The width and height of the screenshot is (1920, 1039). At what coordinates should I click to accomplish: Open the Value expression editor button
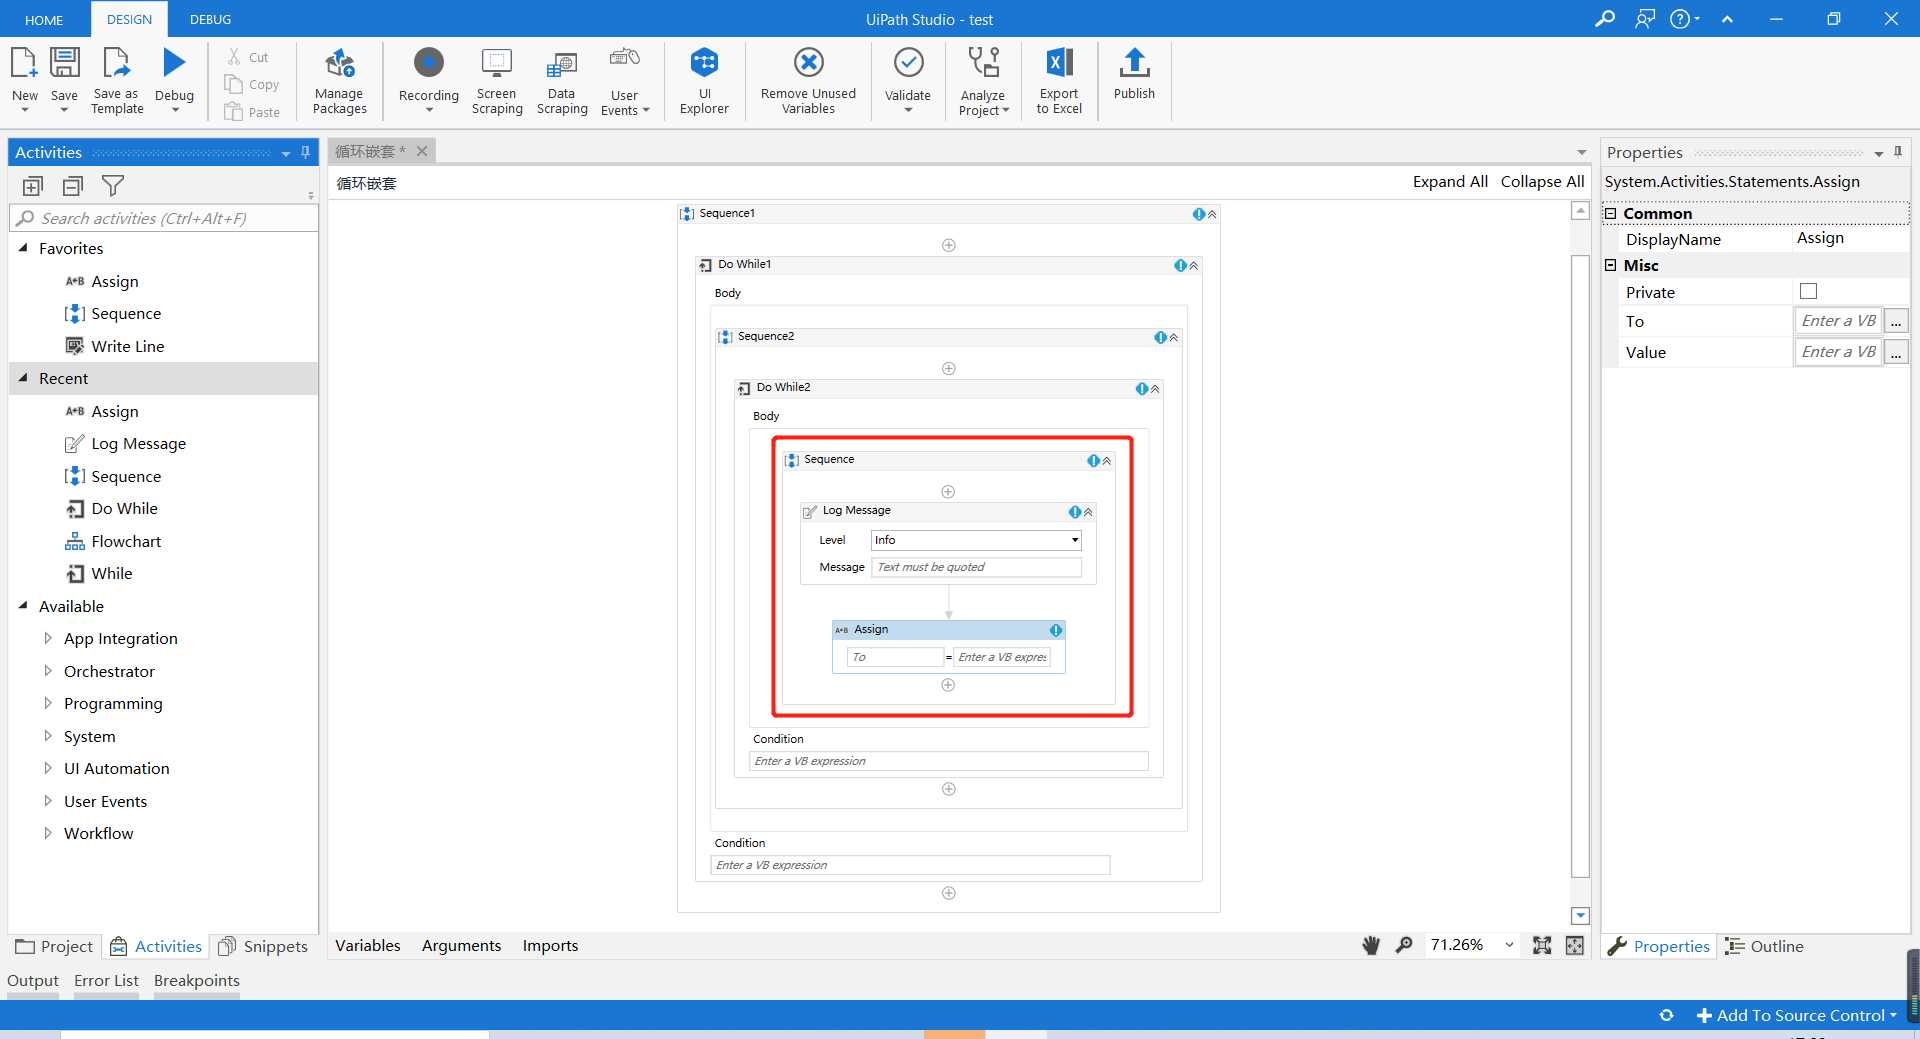(x=1896, y=352)
